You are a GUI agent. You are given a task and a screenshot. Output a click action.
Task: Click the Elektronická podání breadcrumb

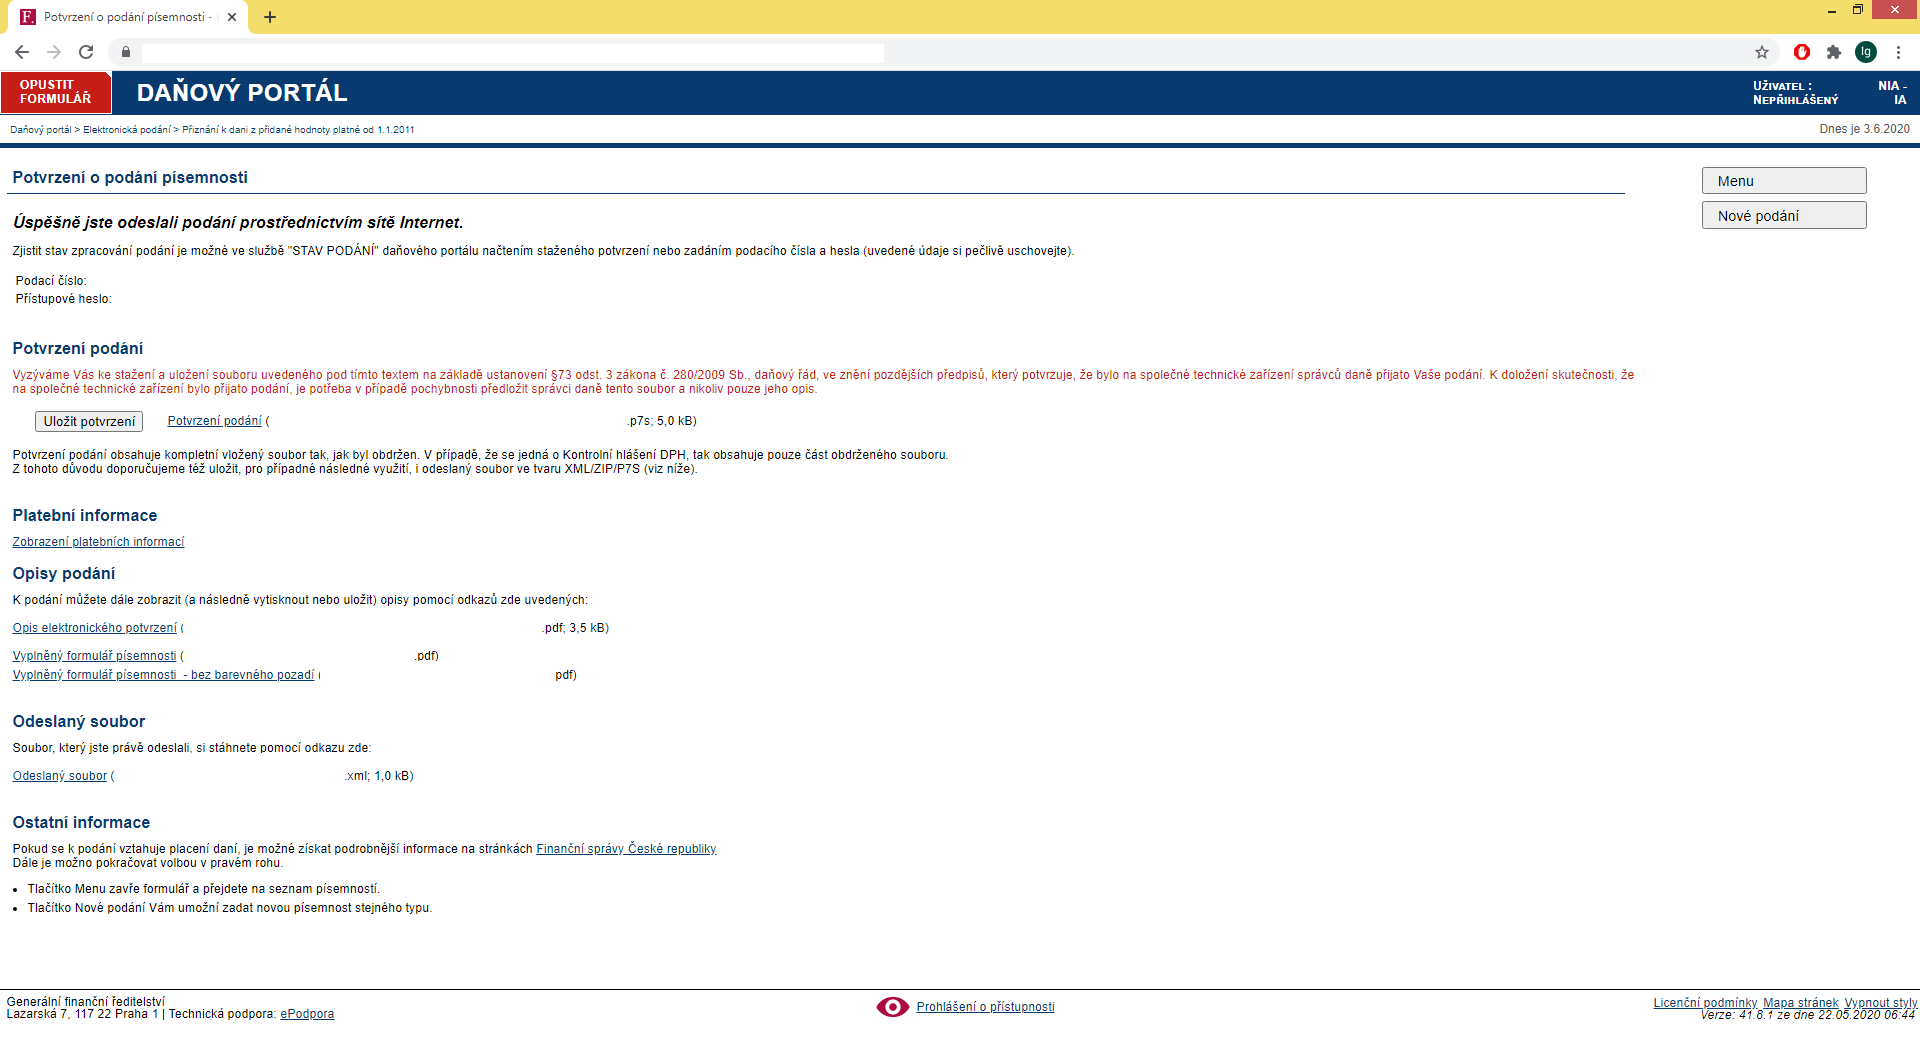(126, 130)
